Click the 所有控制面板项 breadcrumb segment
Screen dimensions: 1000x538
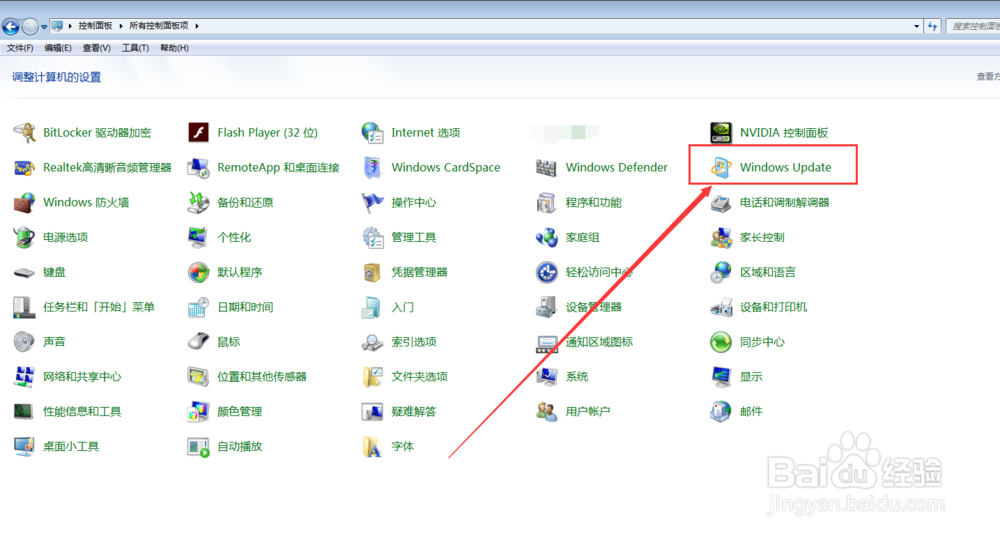159,25
